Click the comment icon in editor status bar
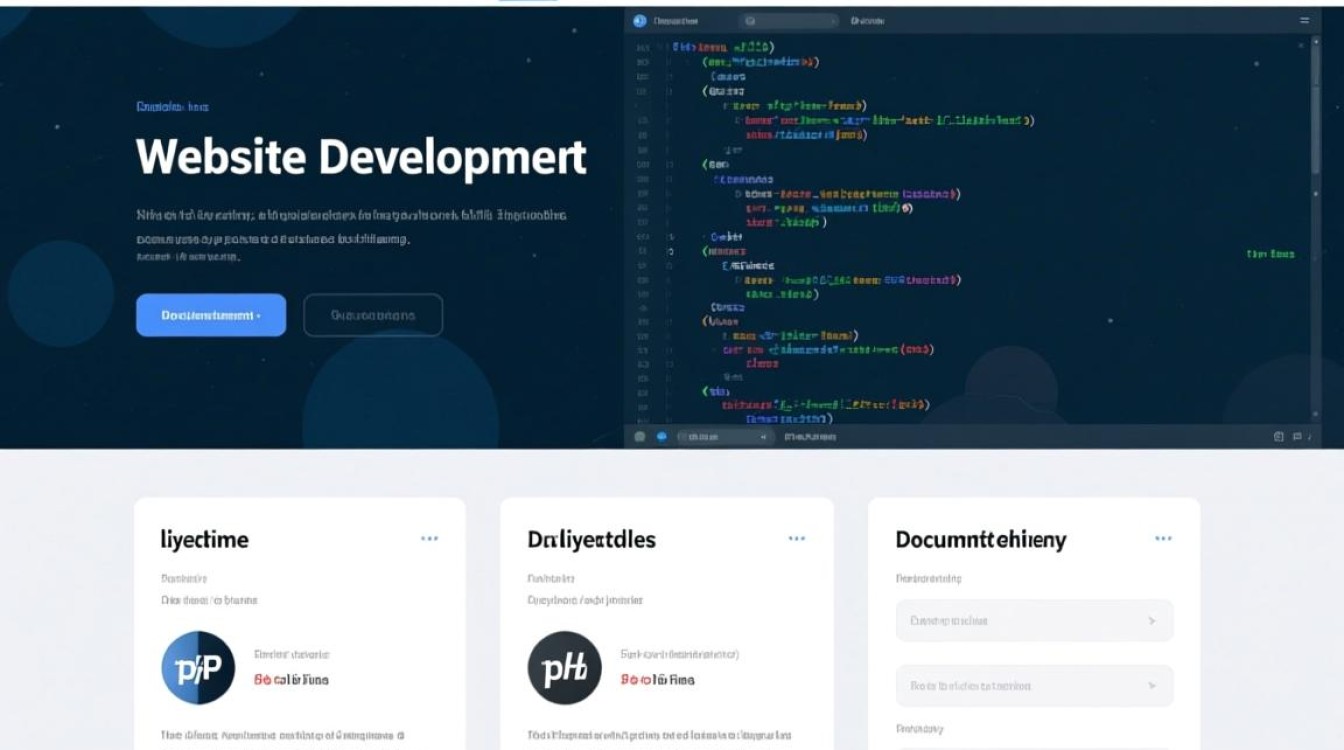Image resolution: width=1344 pixels, height=750 pixels. click(1297, 437)
